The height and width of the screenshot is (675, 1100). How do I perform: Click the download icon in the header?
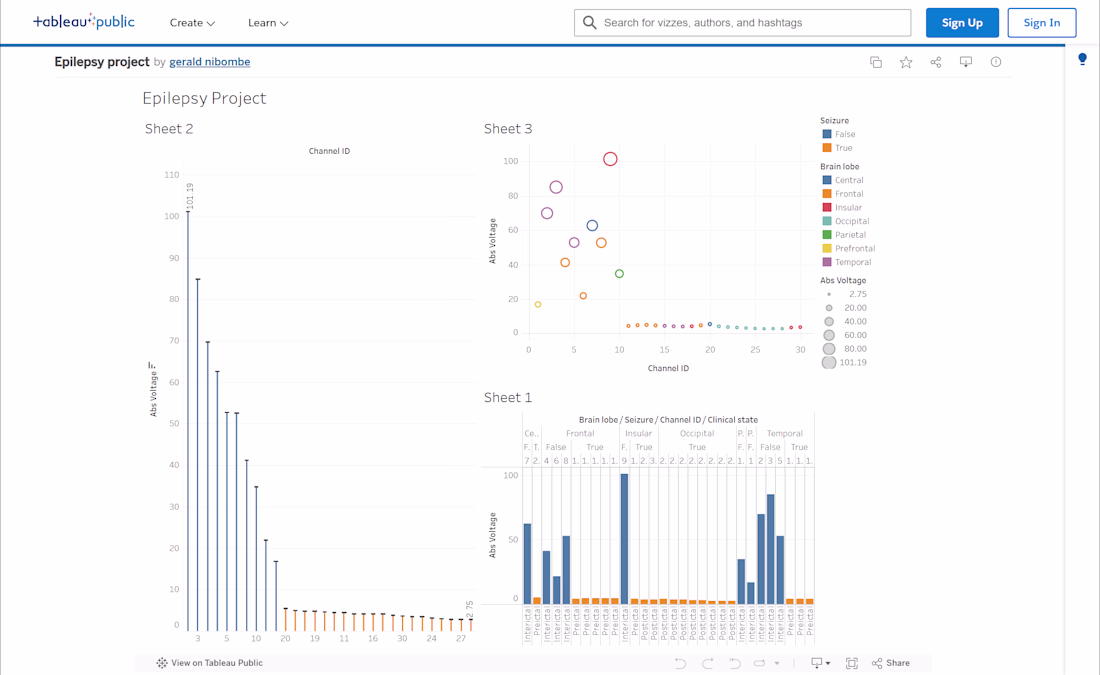966,62
